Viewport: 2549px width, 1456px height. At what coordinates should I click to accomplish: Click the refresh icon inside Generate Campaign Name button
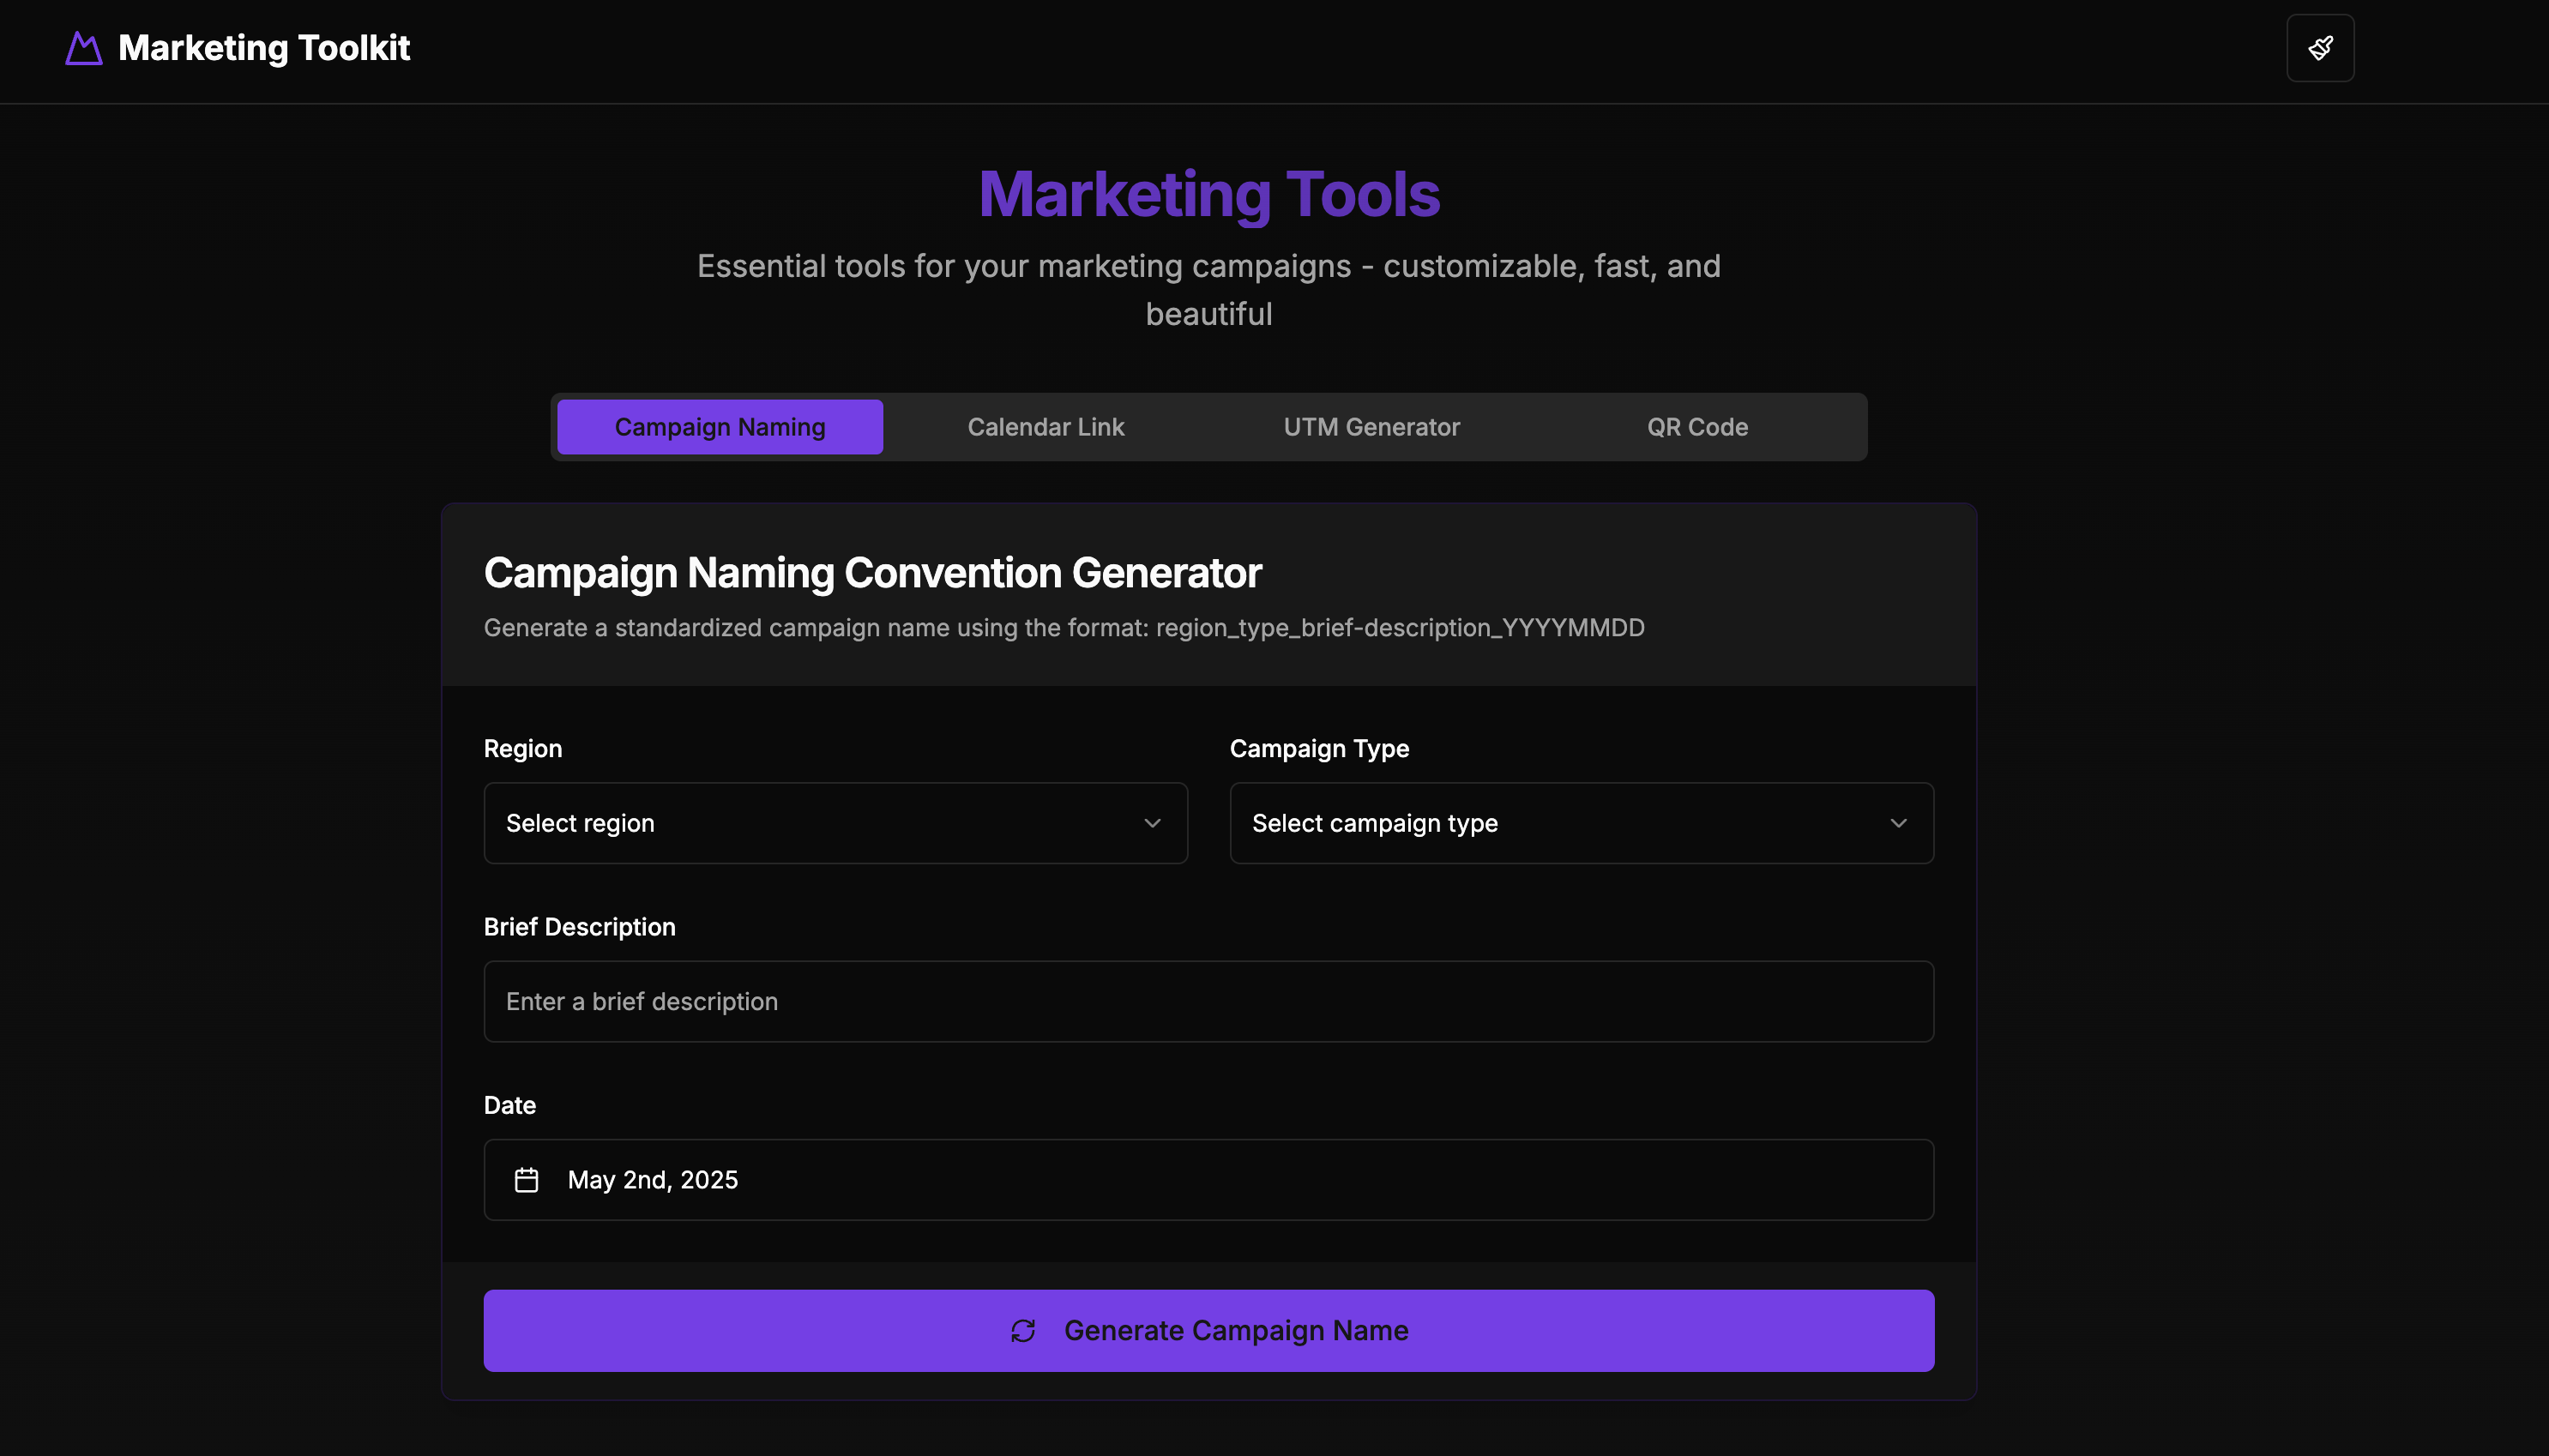[1021, 1330]
